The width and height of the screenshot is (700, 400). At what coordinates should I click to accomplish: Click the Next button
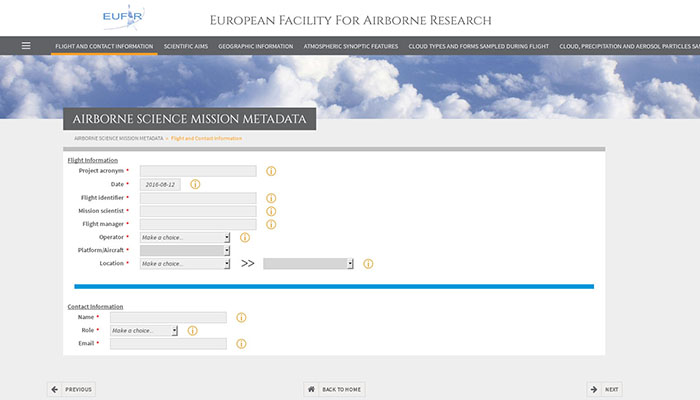point(606,389)
